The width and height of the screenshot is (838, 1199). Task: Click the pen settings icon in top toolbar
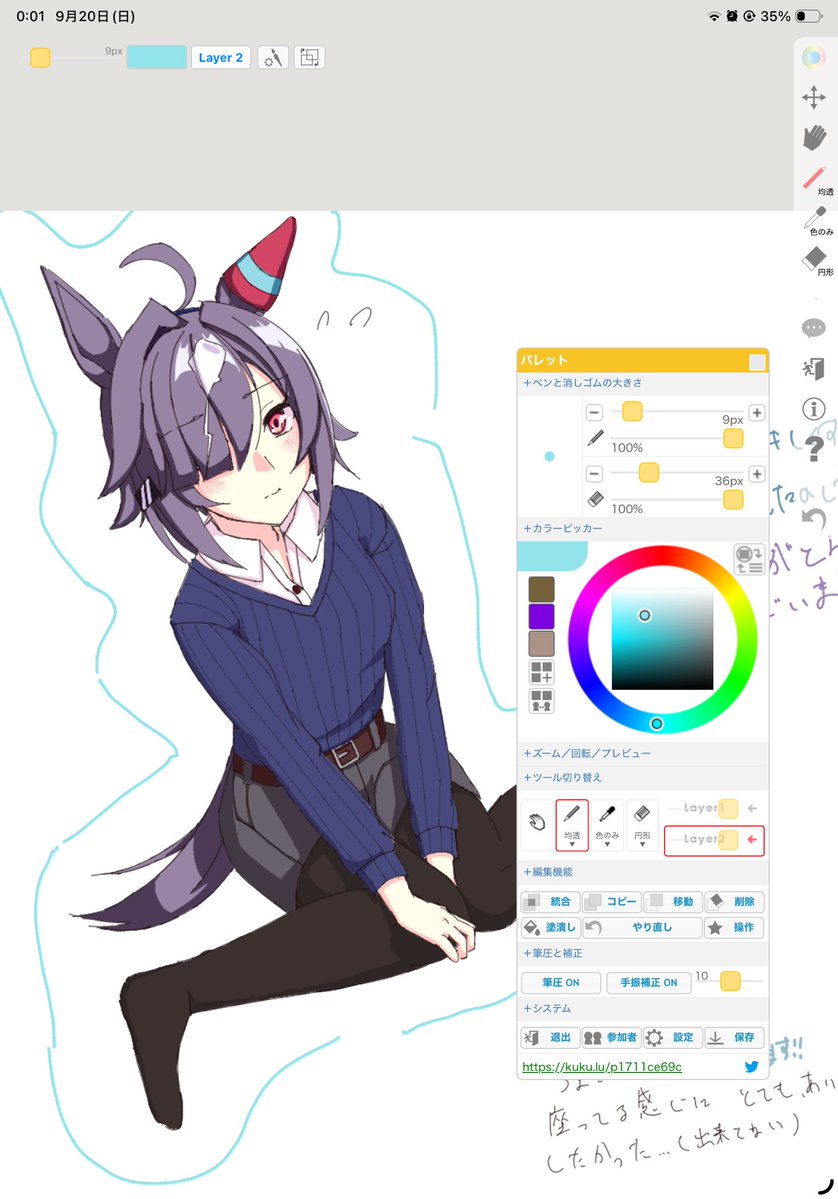(273, 57)
